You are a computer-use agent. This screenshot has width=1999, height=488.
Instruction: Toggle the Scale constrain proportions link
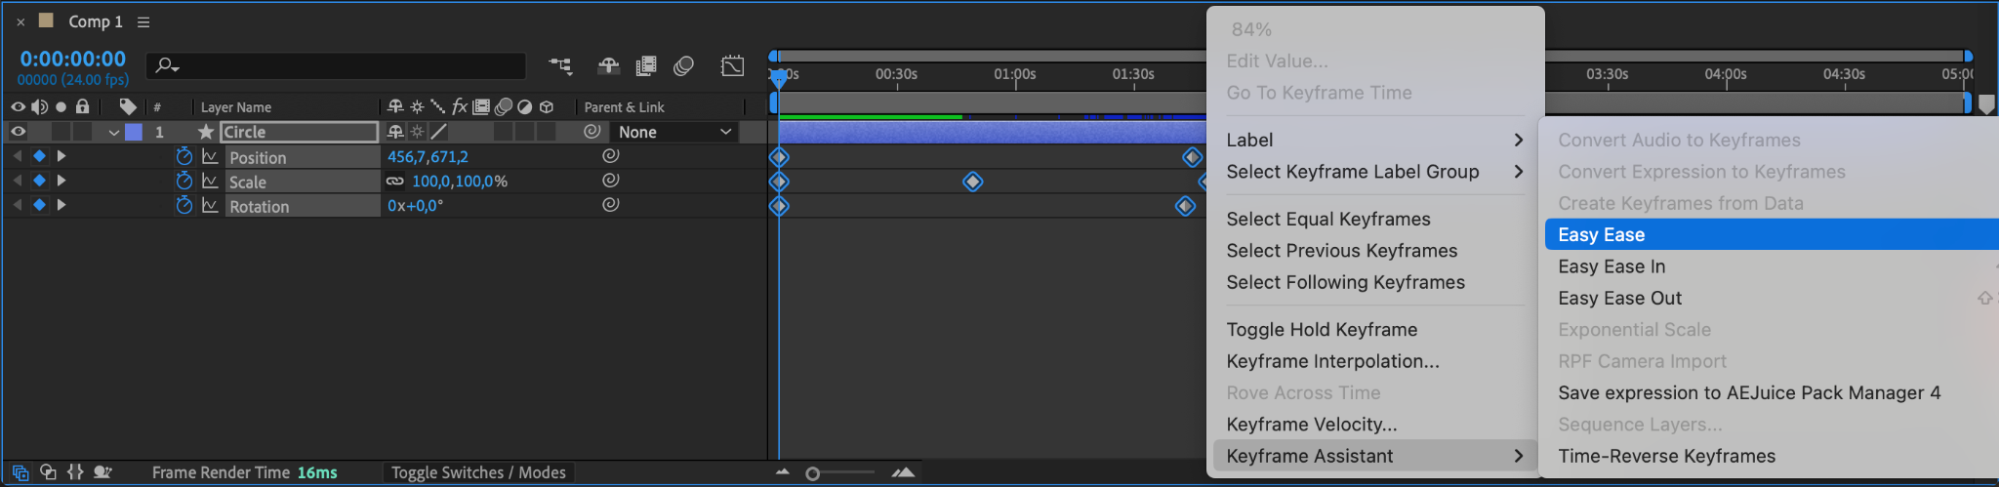click(395, 181)
